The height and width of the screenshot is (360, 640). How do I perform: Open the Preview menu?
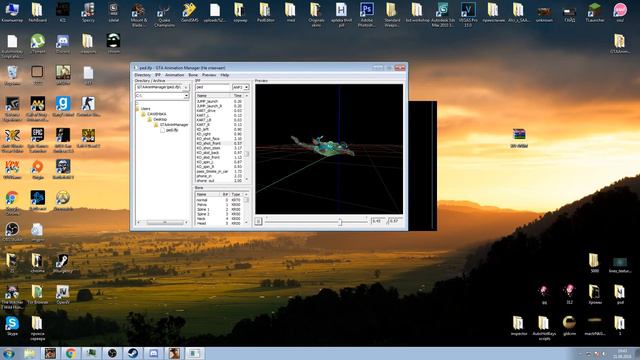(209, 75)
